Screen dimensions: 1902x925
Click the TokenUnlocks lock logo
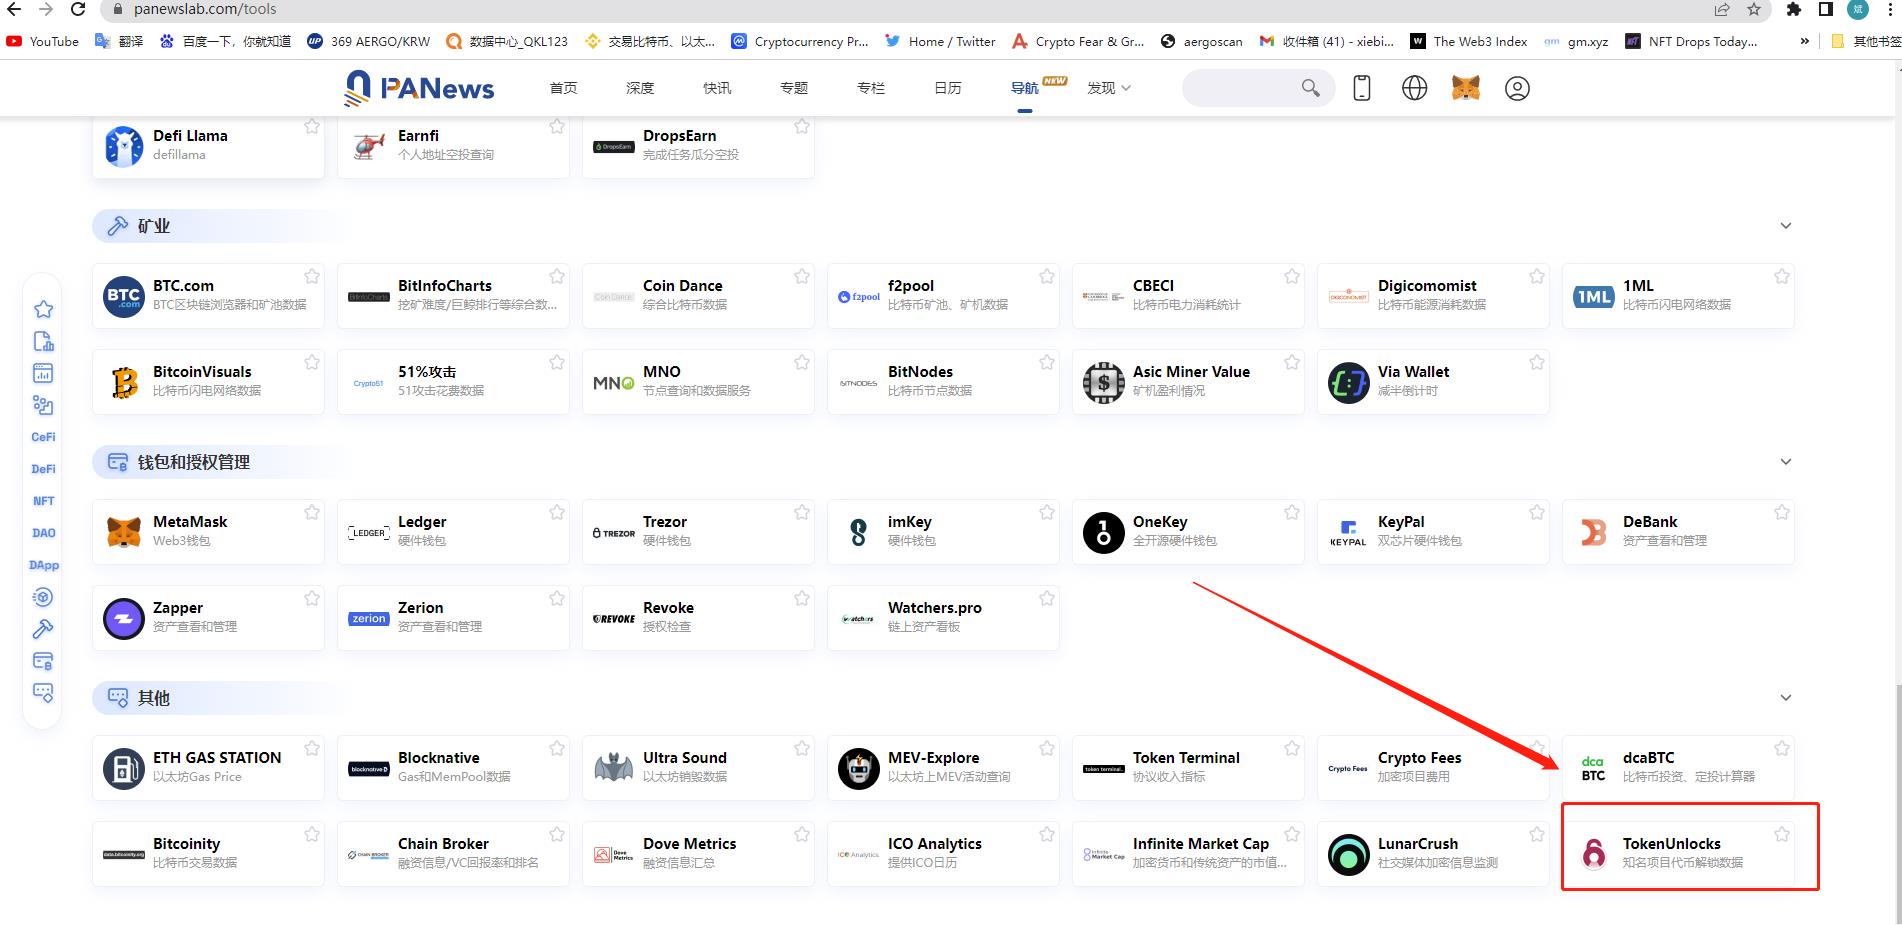pyautogui.click(x=1594, y=854)
